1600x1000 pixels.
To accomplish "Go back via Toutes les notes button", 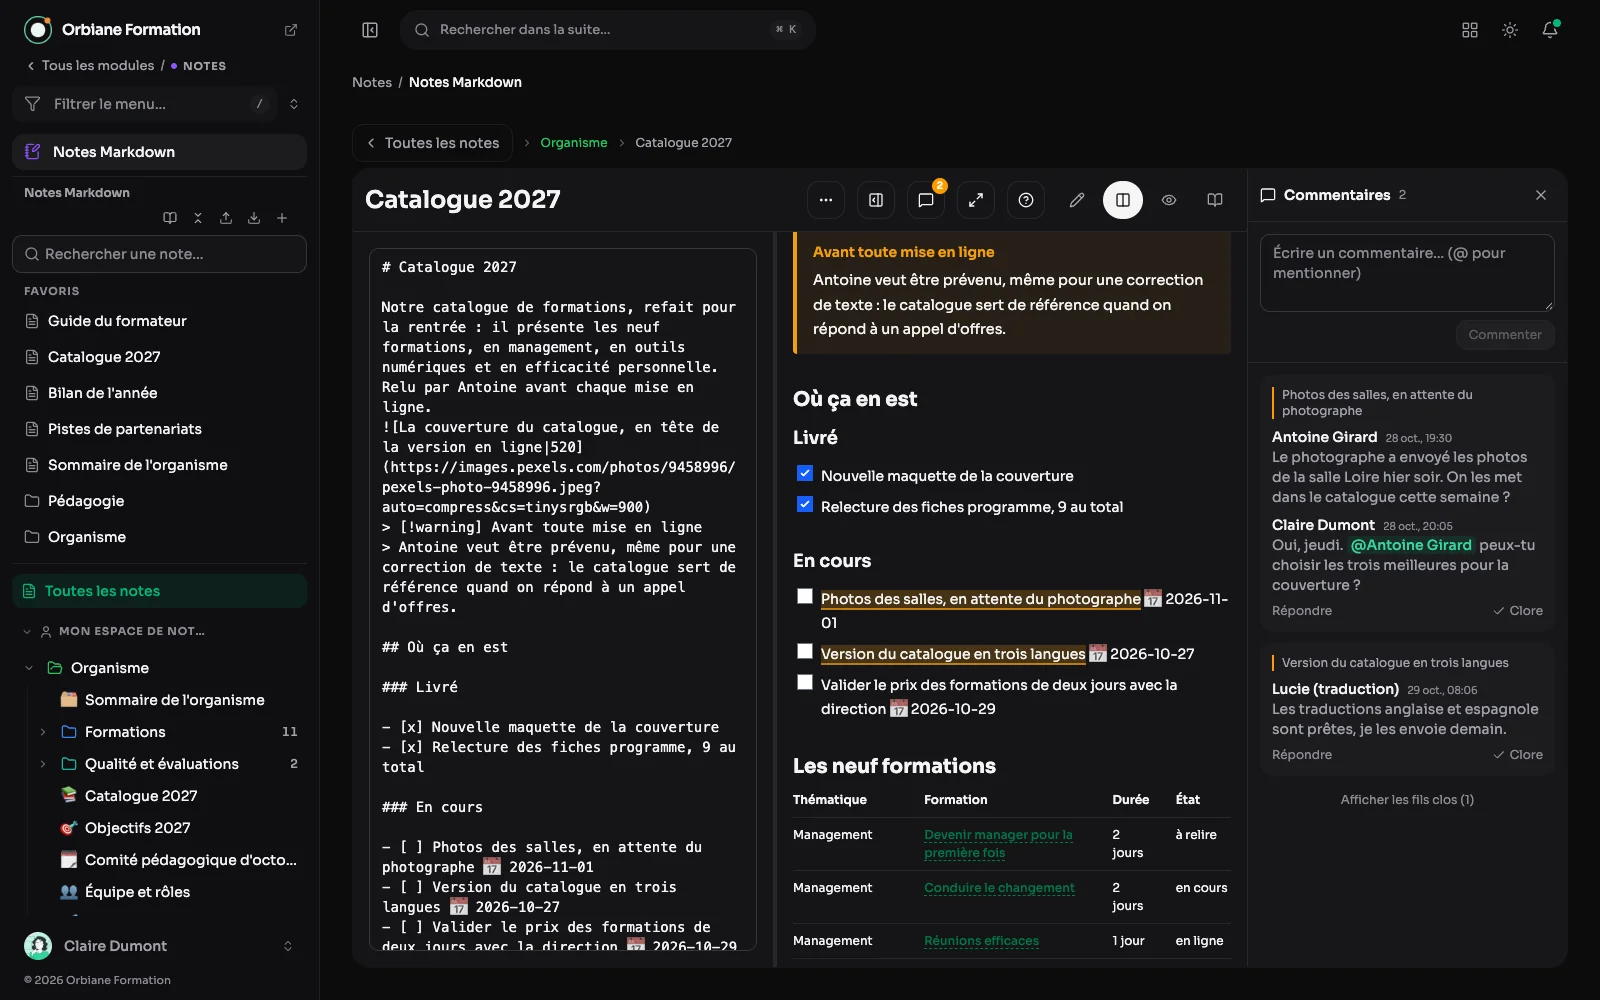I will point(432,143).
